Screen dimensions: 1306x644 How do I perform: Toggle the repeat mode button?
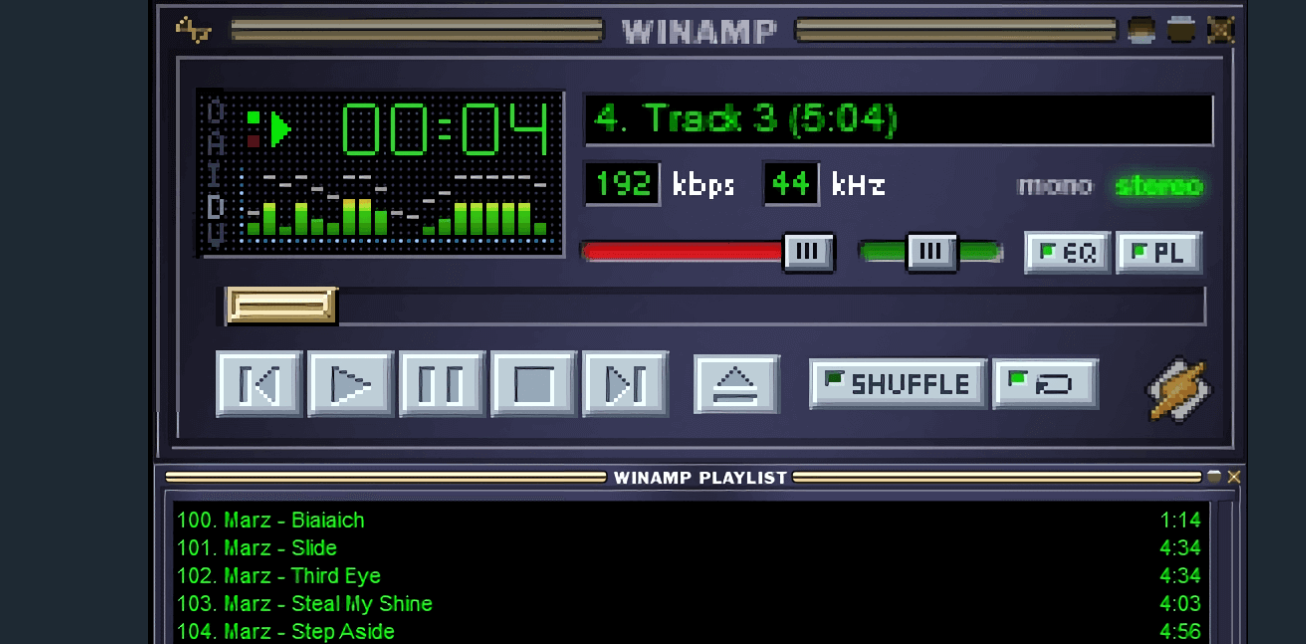point(1045,384)
